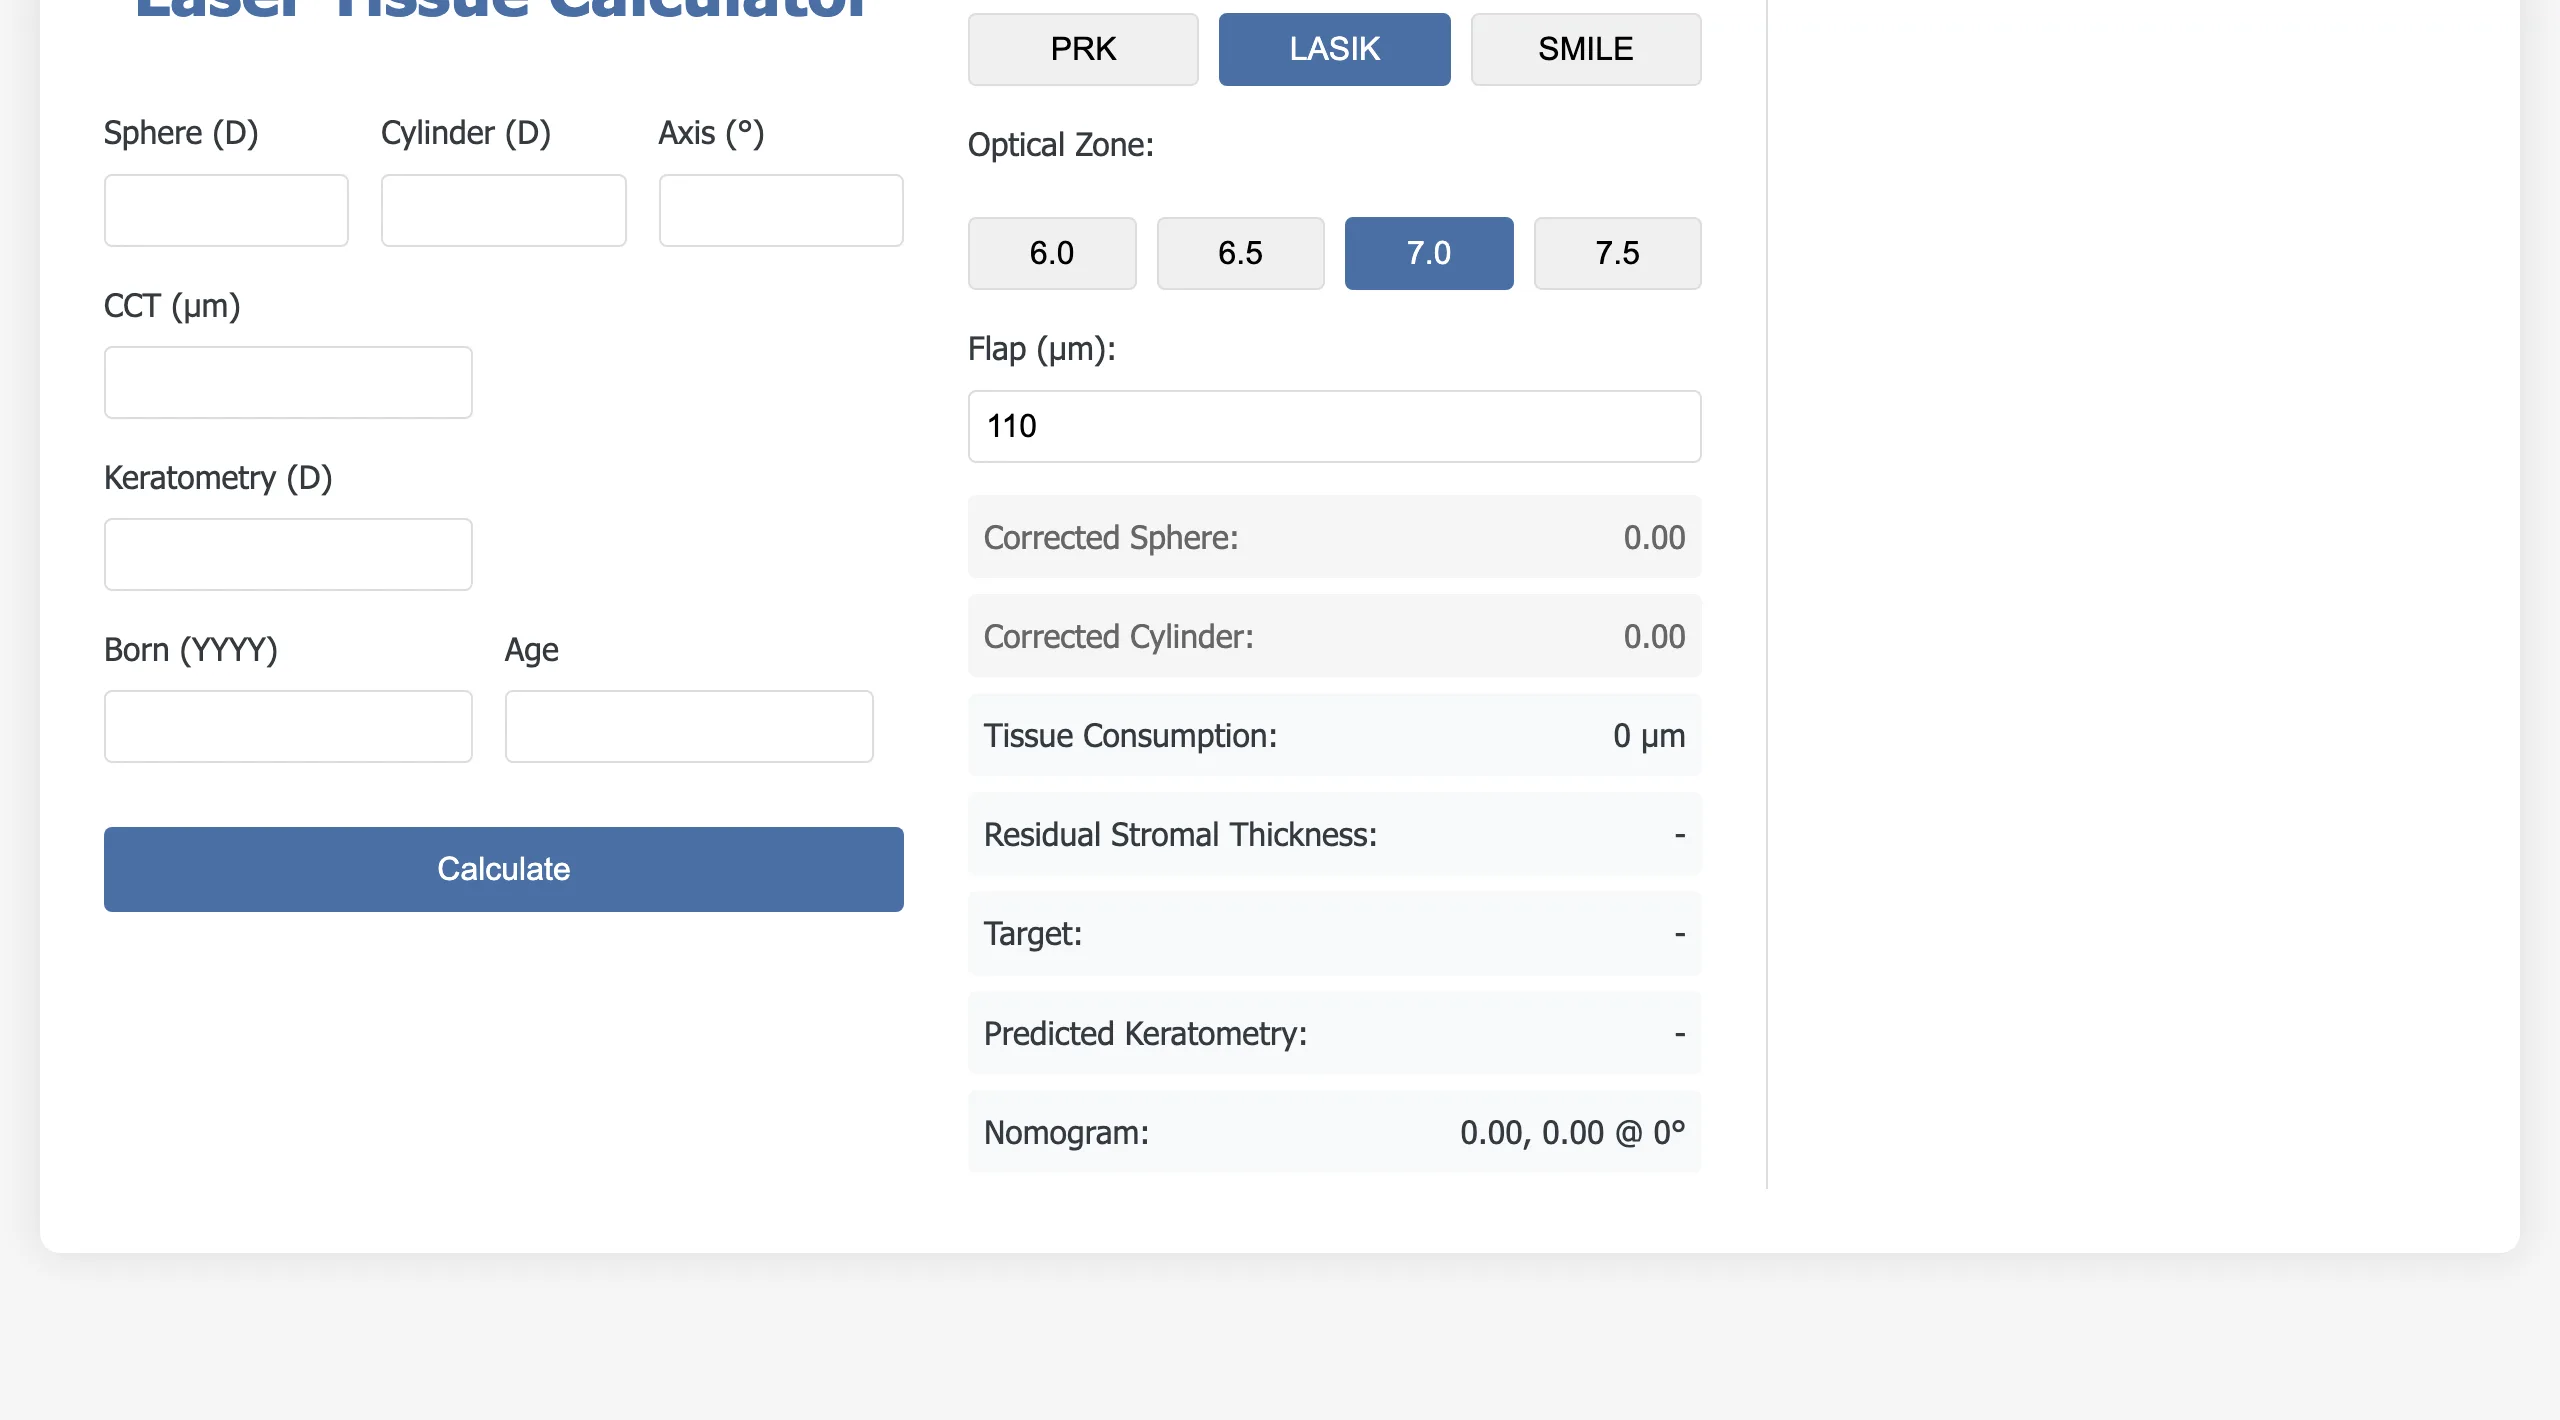Click the Tissue Consumption 0 µm value
This screenshot has width=2560, height=1420.
click(1649, 735)
